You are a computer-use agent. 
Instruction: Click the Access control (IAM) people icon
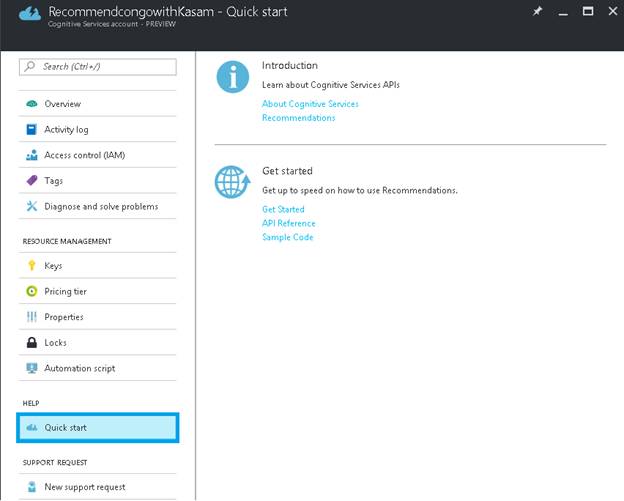[x=32, y=155]
